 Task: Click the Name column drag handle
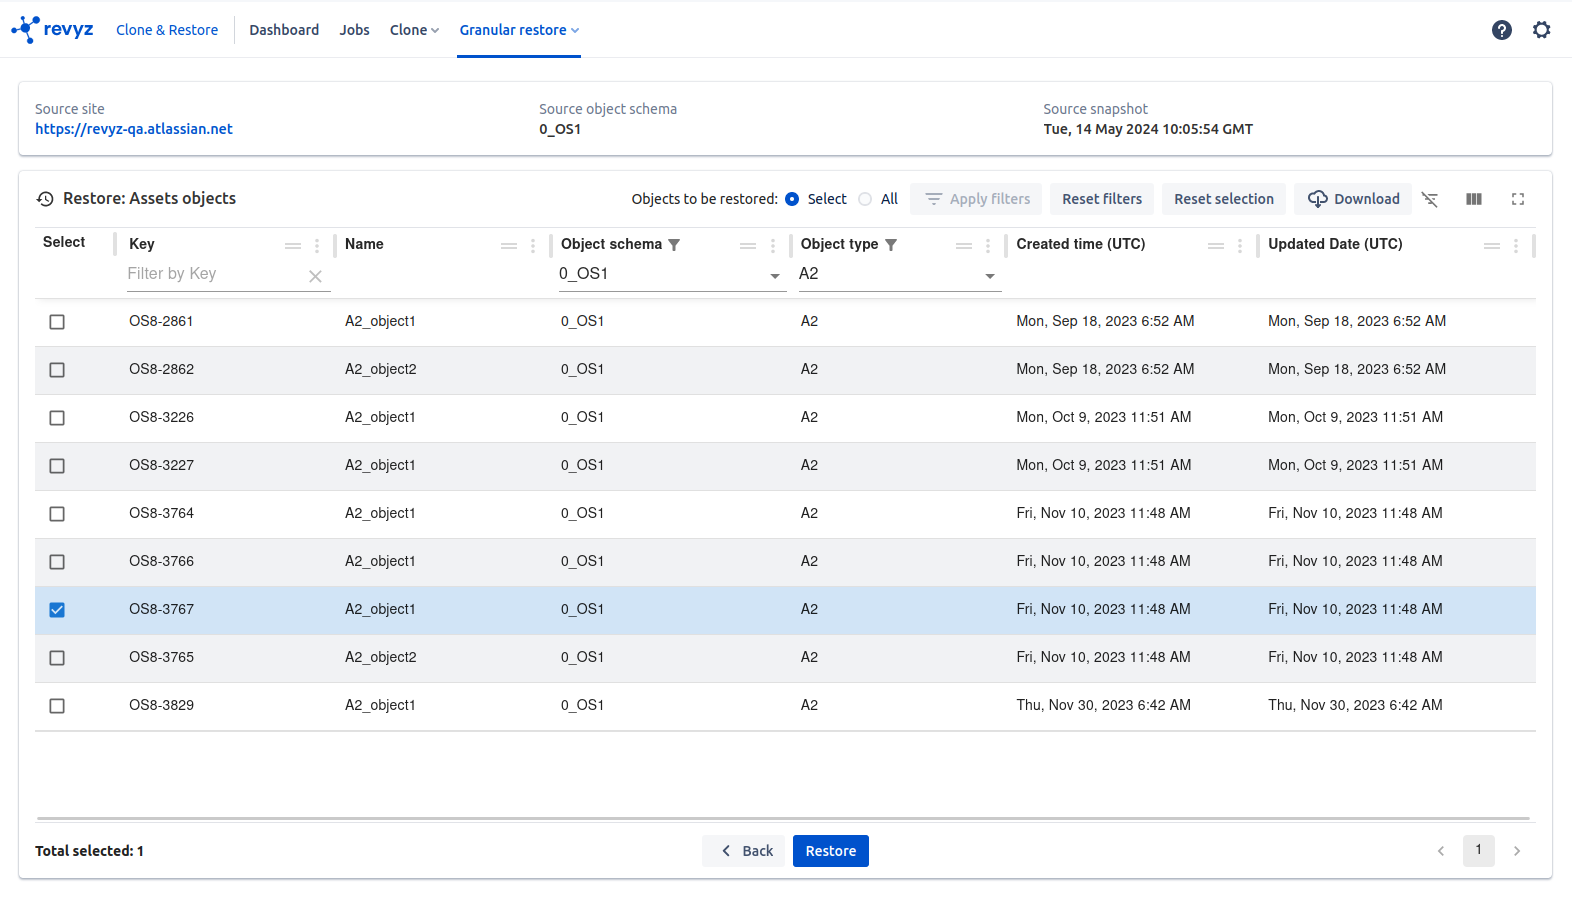pos(509,246)
